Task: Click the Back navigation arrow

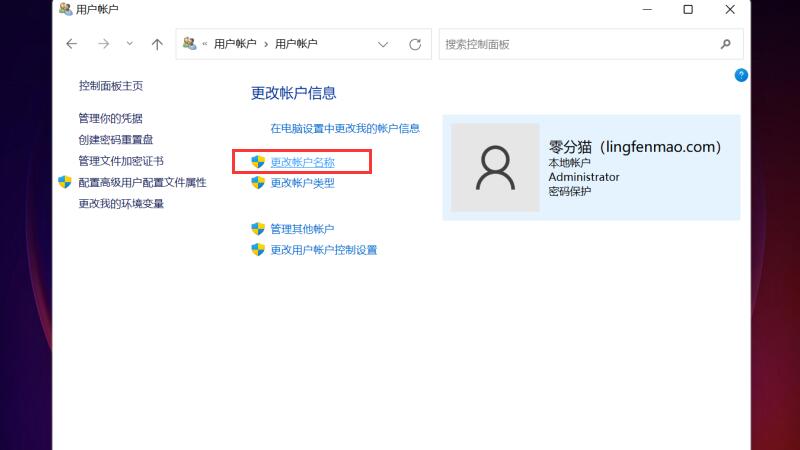Action: click(x=71, y=44)
